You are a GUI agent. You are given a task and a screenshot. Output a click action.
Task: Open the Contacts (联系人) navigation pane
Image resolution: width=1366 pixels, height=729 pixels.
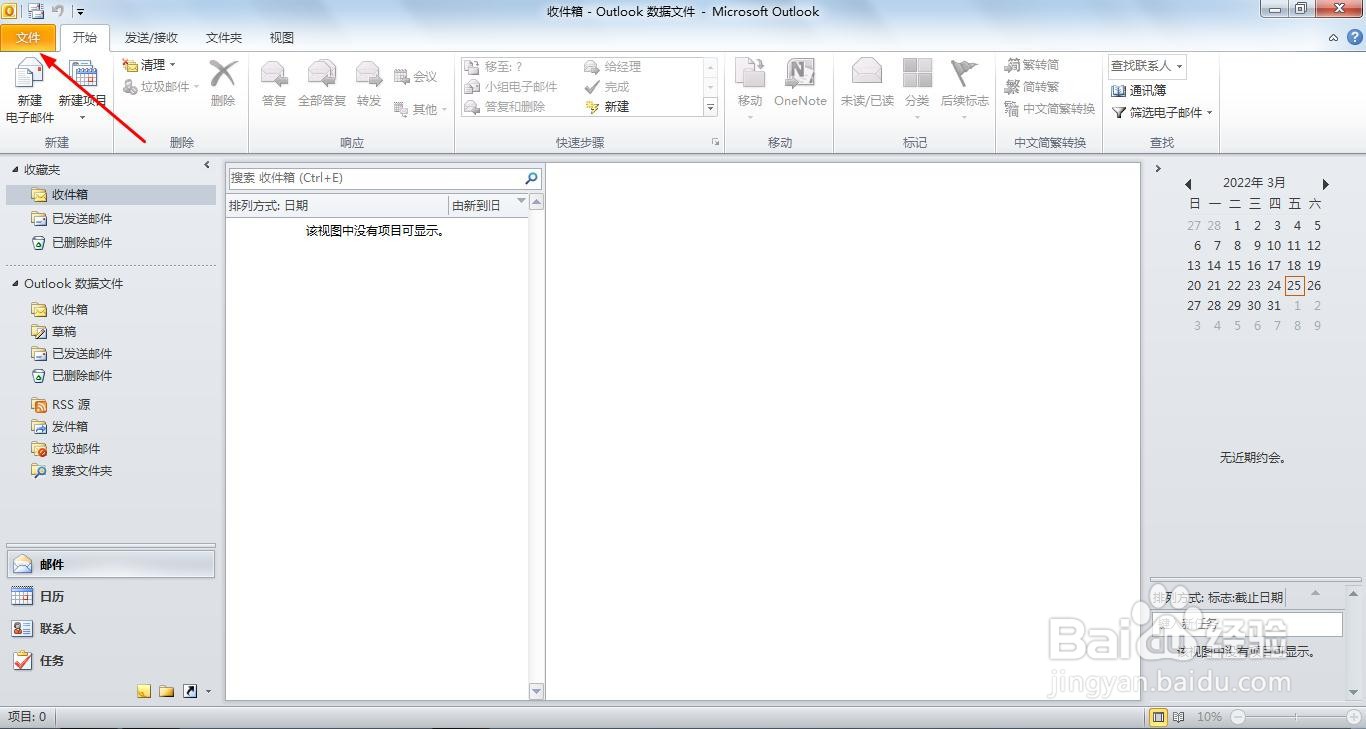(110, 628)
